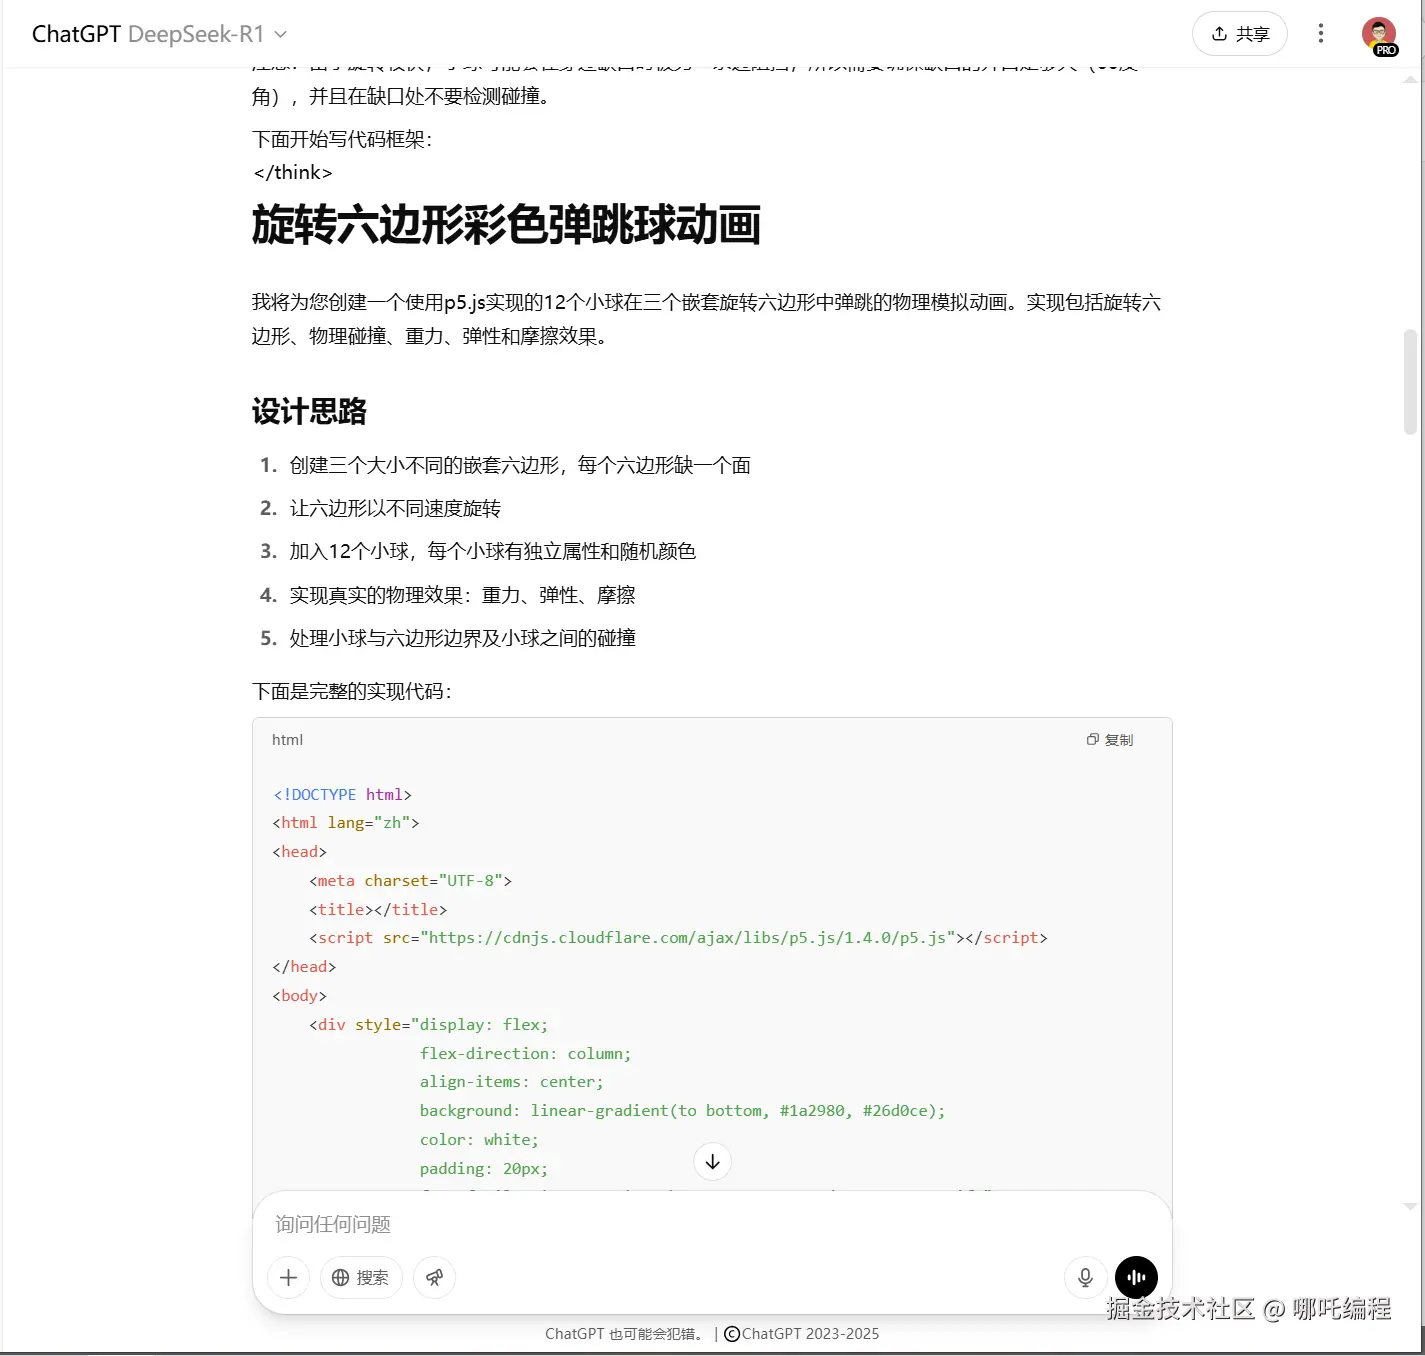
Task: Click the scroll-to-bottom arrow button
Action: [713, 1161]
